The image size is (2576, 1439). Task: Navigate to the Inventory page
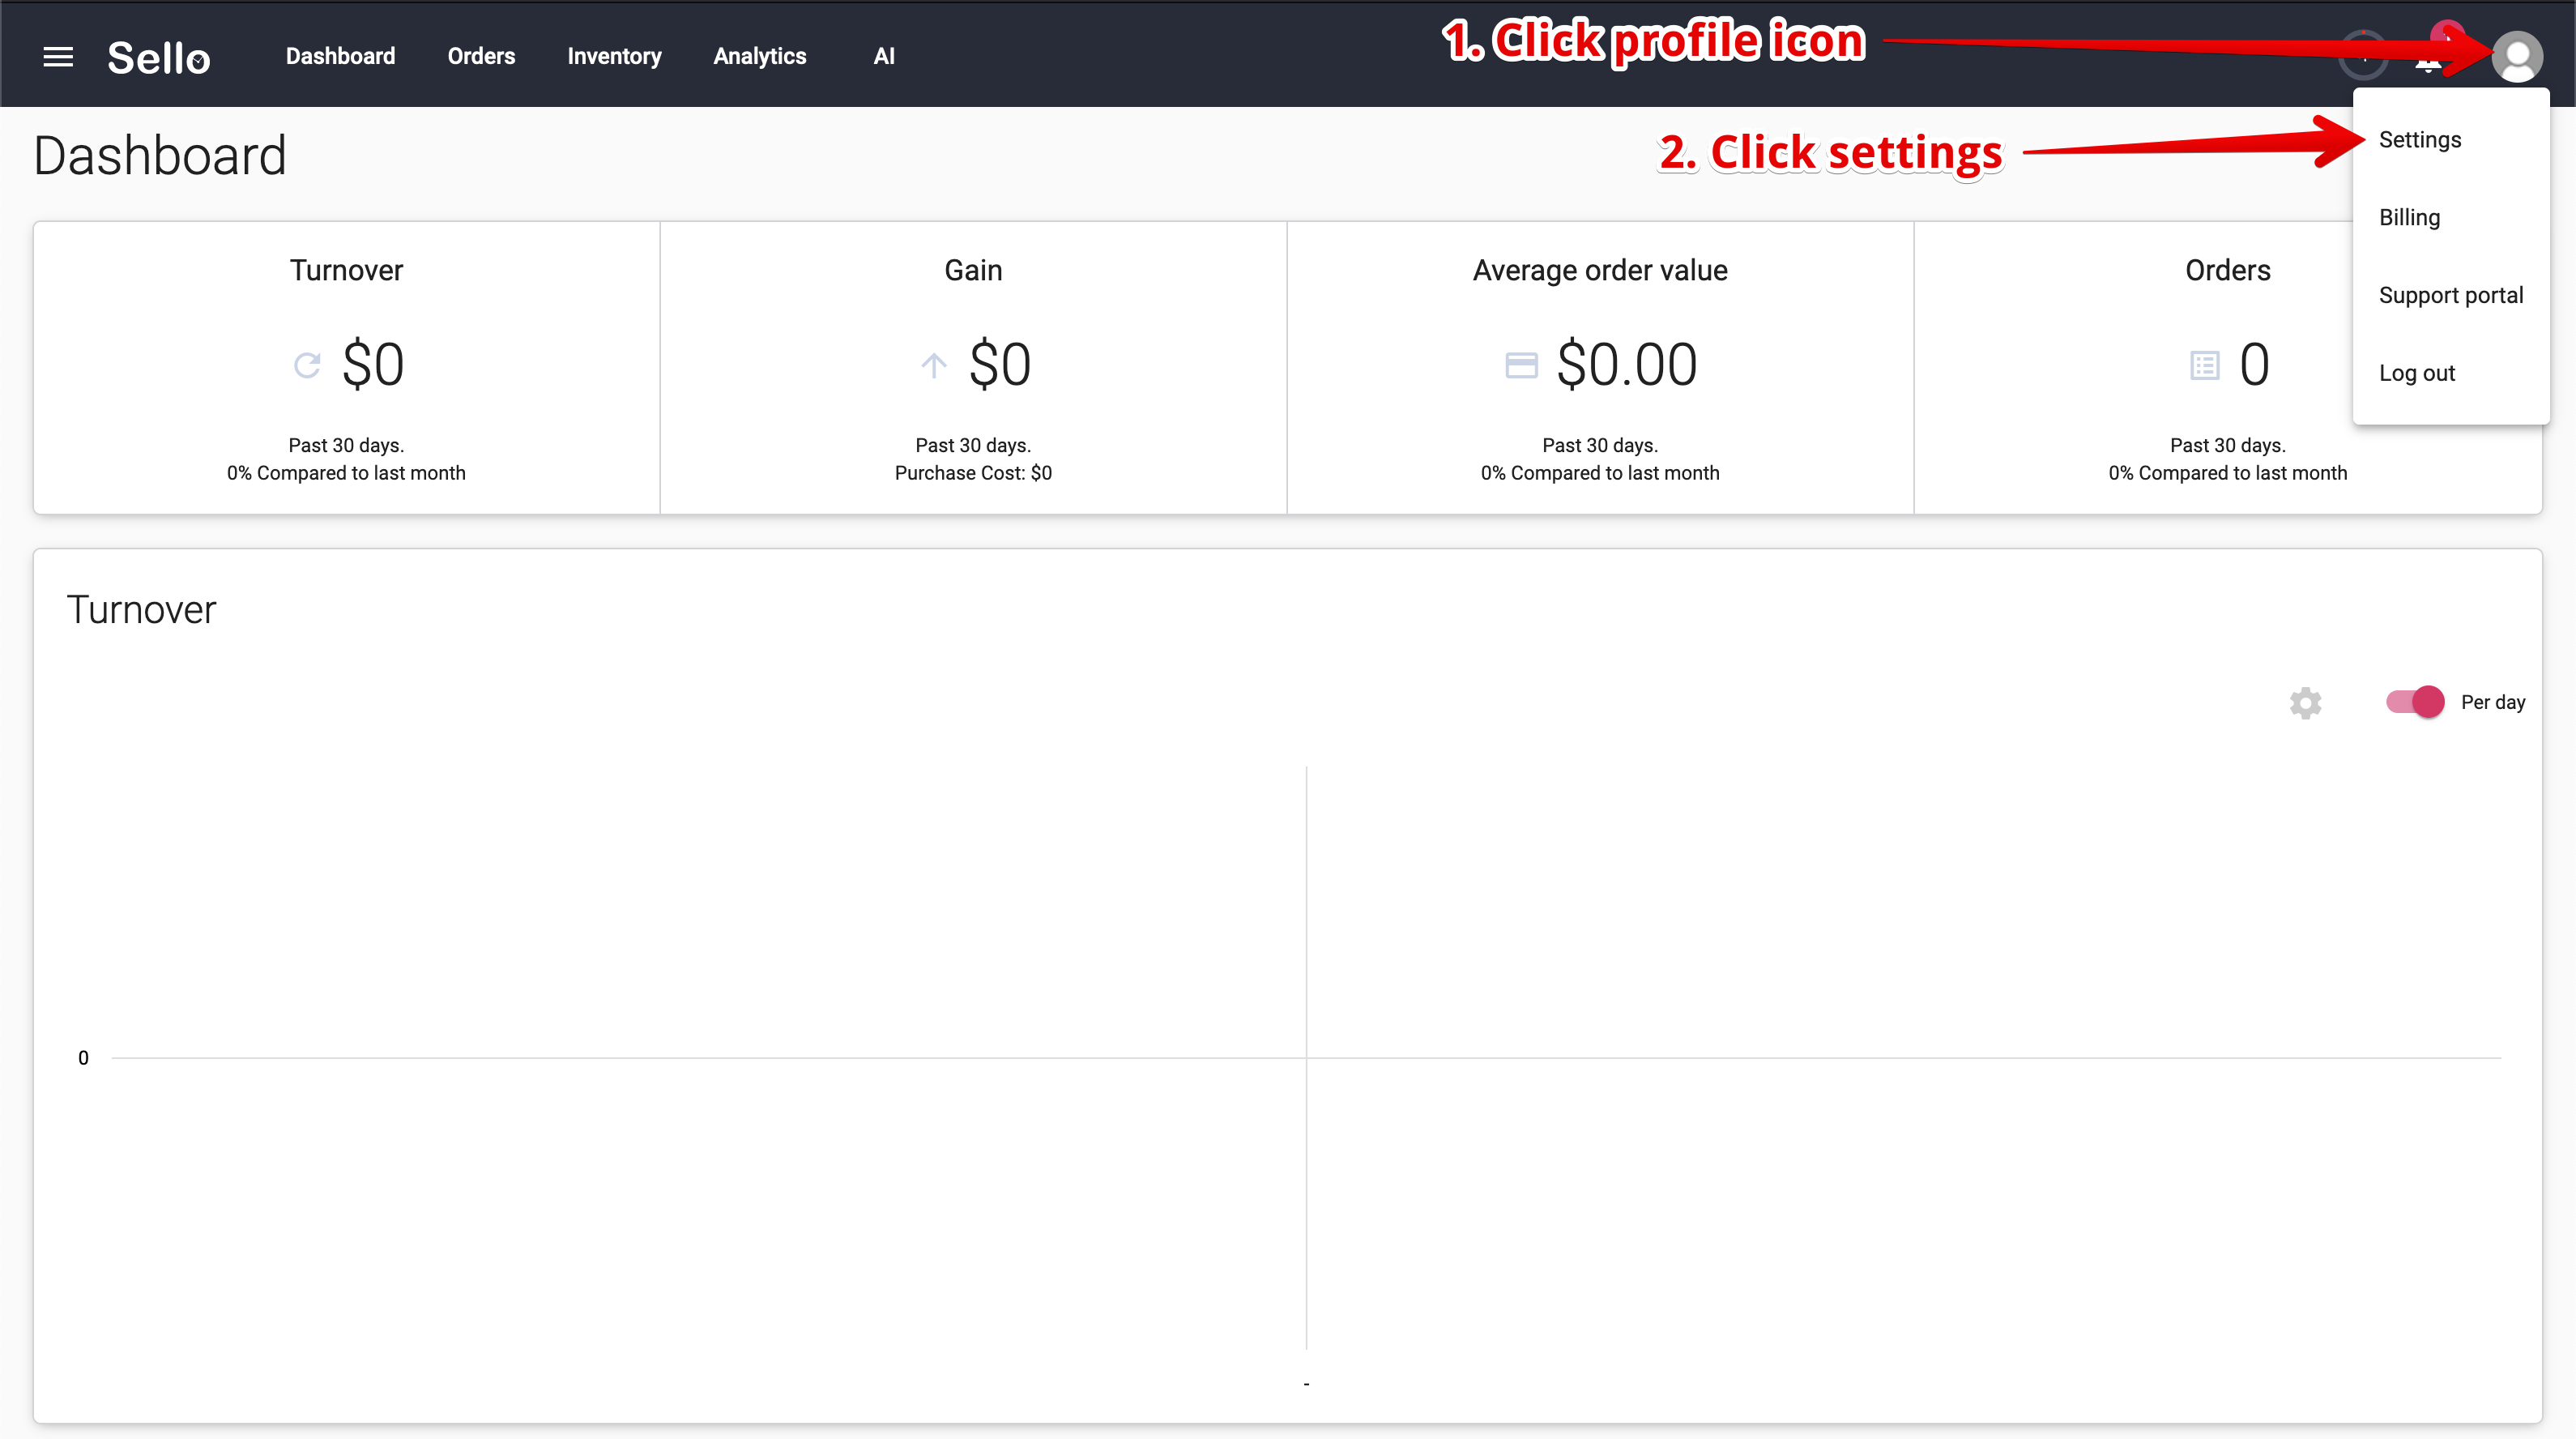pyautogui.click(x=614, y=56)
